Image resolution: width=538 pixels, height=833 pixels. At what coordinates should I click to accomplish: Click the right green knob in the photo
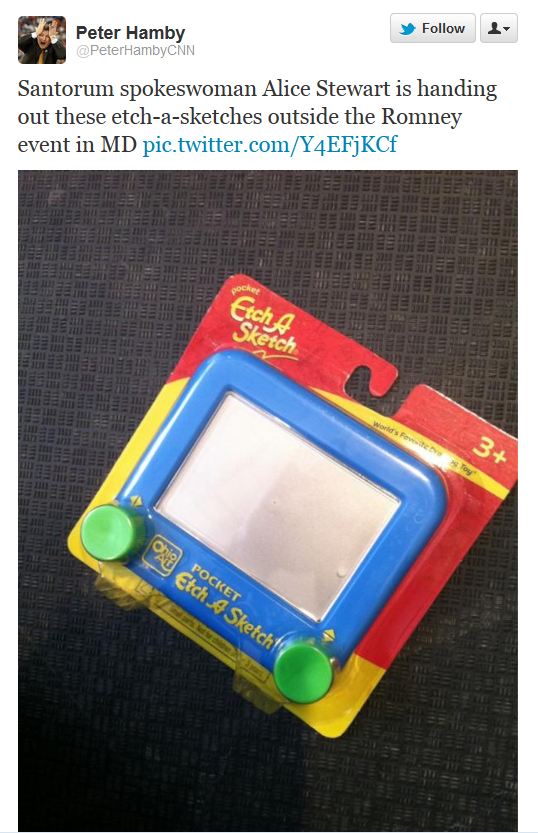pyautogui.click(x=304, y=668)
